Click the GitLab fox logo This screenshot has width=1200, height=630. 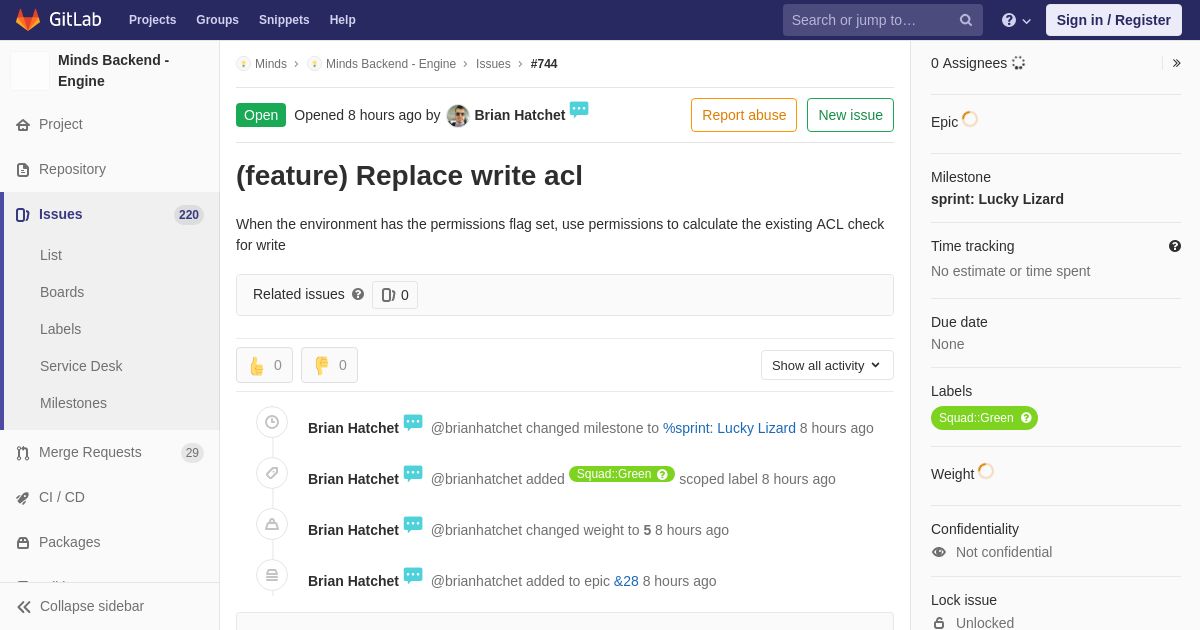(28, 20)
